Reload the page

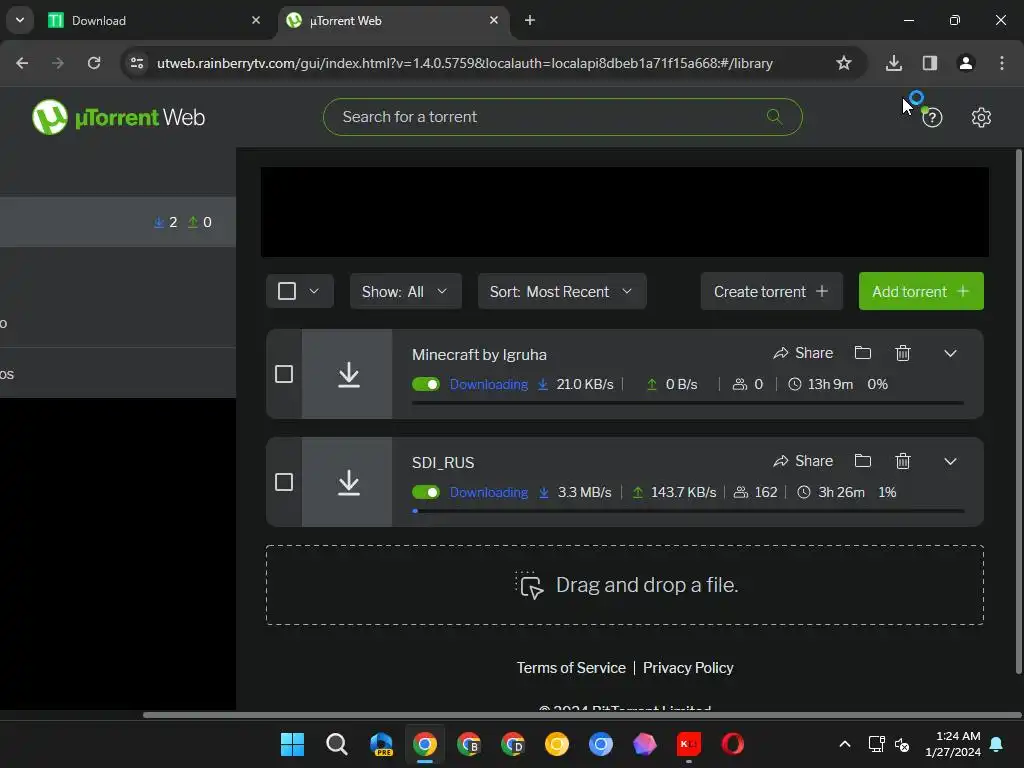[94, 63]
